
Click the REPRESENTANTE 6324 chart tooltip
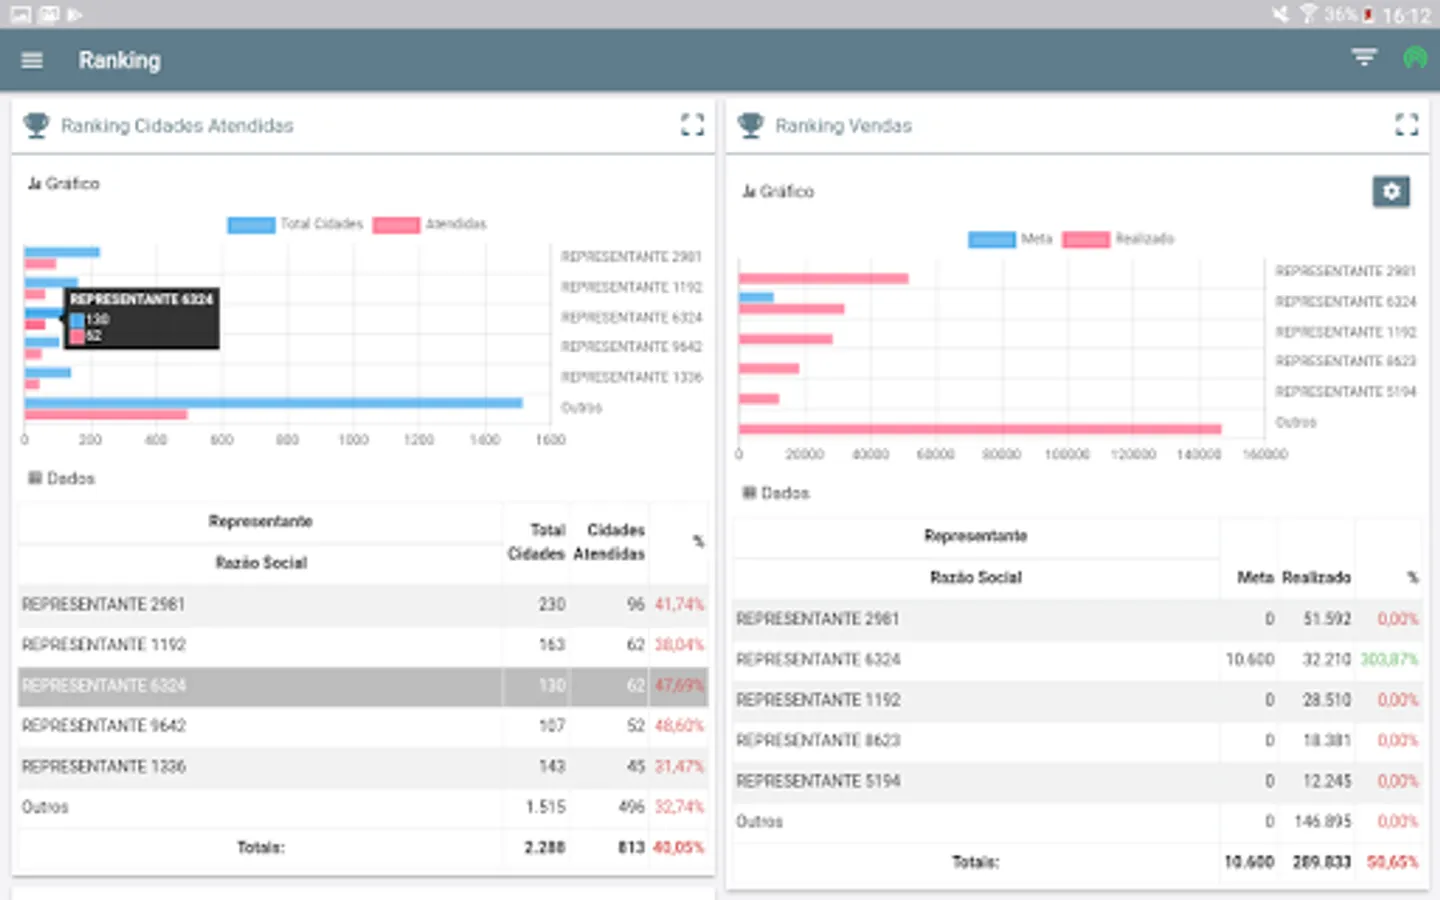pyautogui.click(x=141, y=318)
